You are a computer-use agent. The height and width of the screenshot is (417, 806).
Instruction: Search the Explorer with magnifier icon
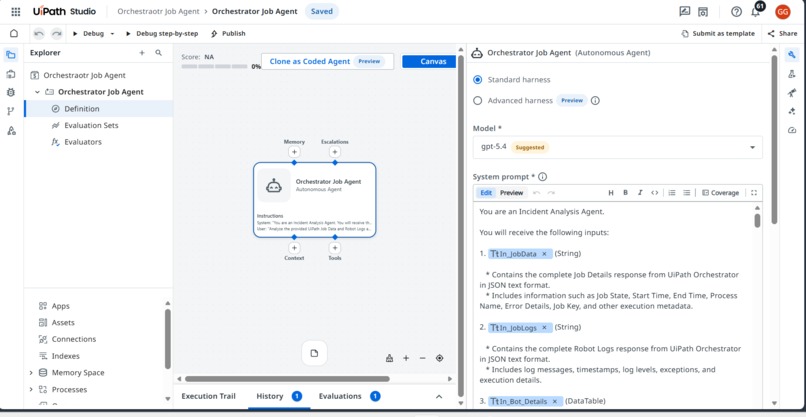[x=158, y=52]
